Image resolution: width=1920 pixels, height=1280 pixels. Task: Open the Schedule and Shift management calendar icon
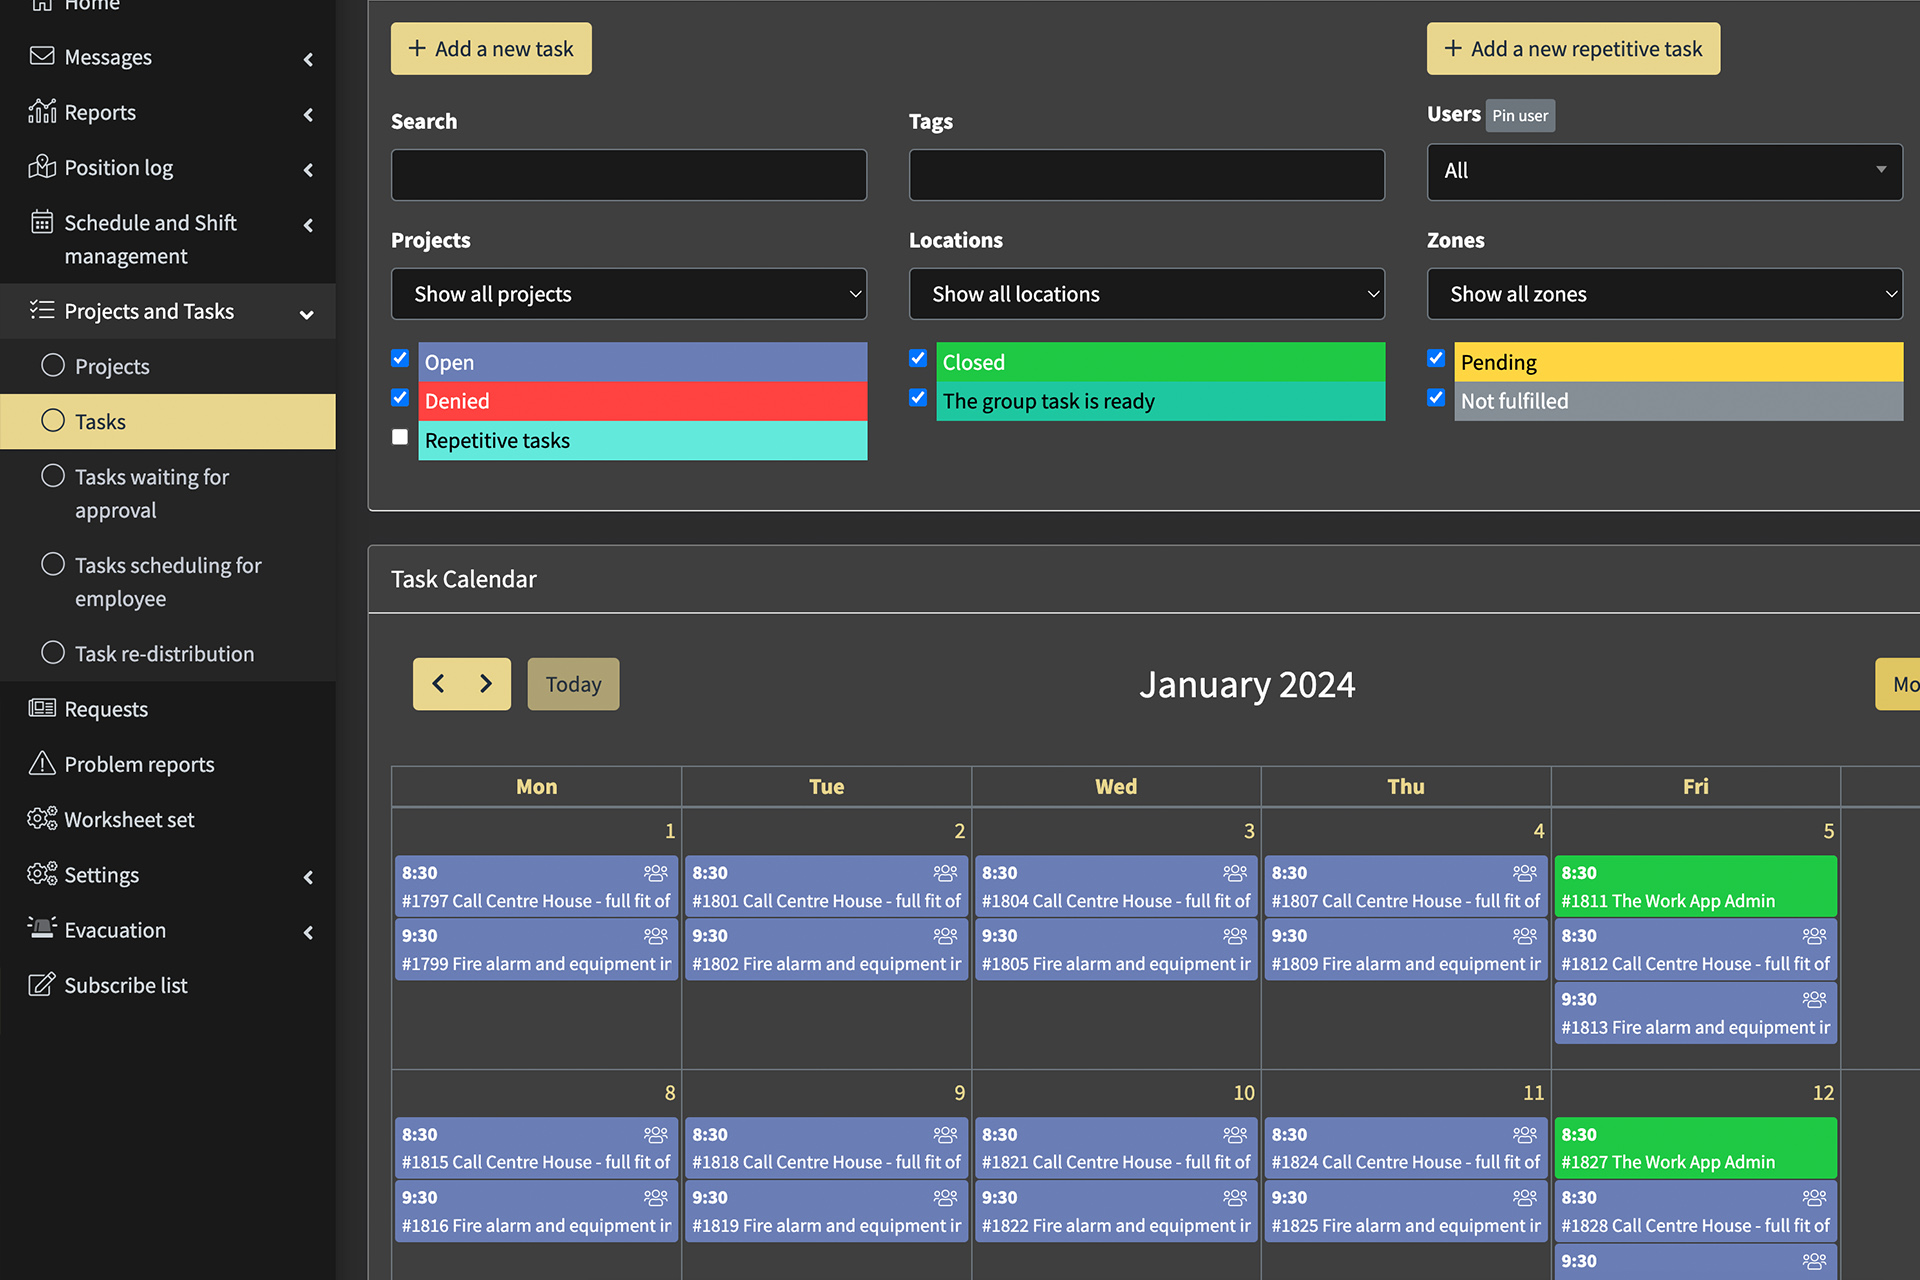pos(42,222)
